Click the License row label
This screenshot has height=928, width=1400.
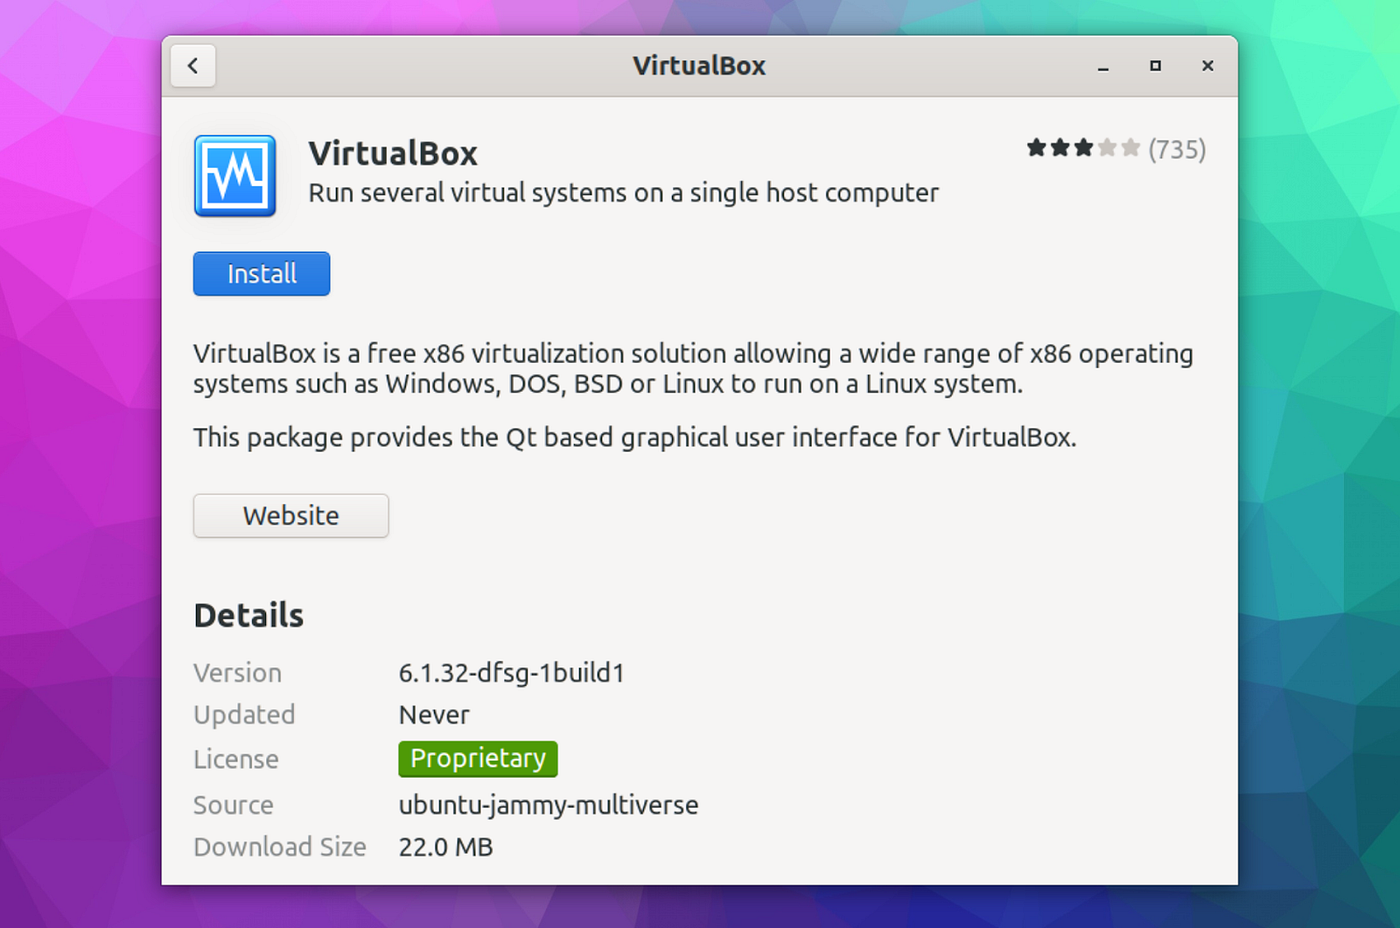235,758
